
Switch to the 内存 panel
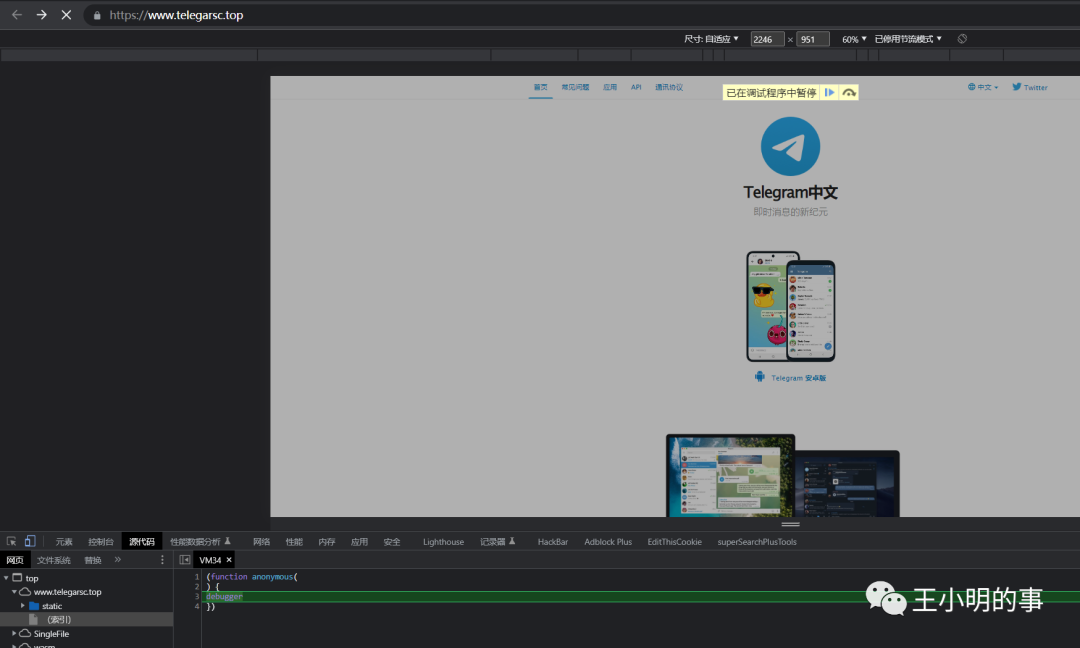pos(326,542)
